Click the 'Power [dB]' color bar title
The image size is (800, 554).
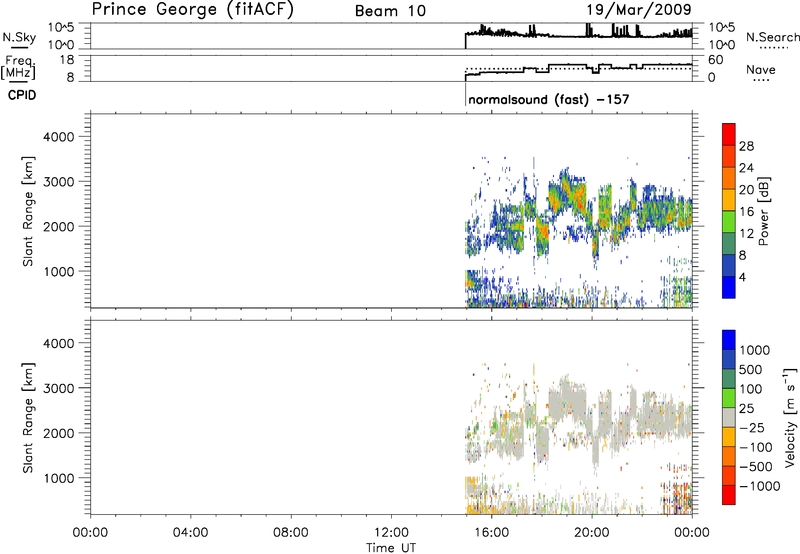pyautogui.click(x=763, y=211)
